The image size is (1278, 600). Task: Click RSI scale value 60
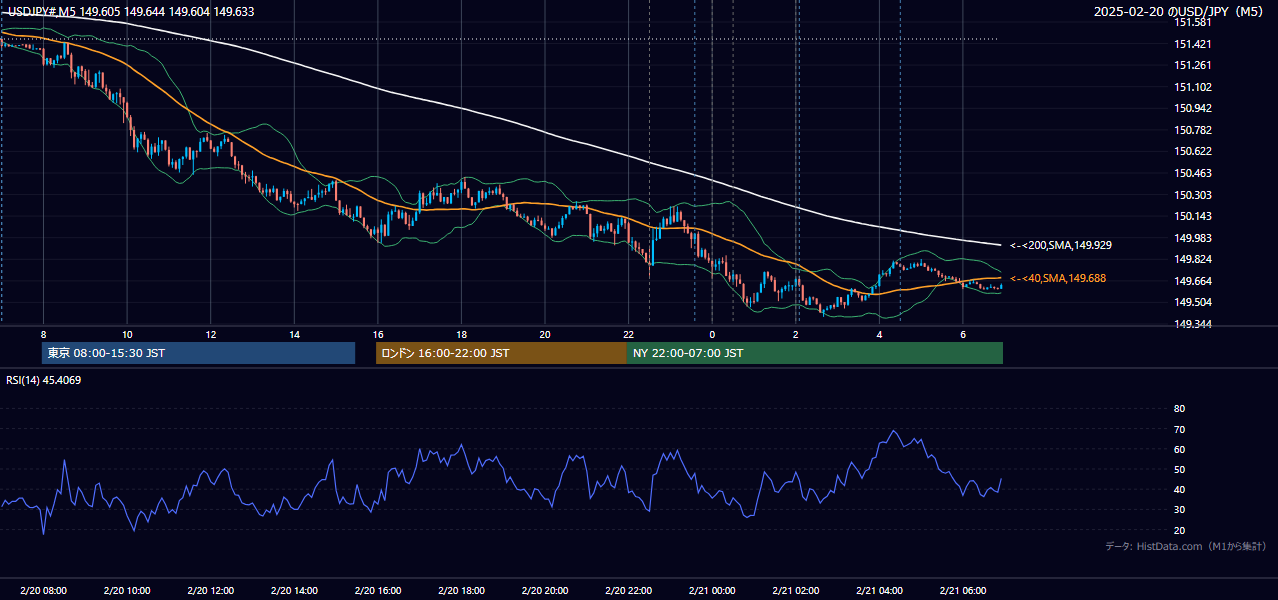pos(1179,449)
